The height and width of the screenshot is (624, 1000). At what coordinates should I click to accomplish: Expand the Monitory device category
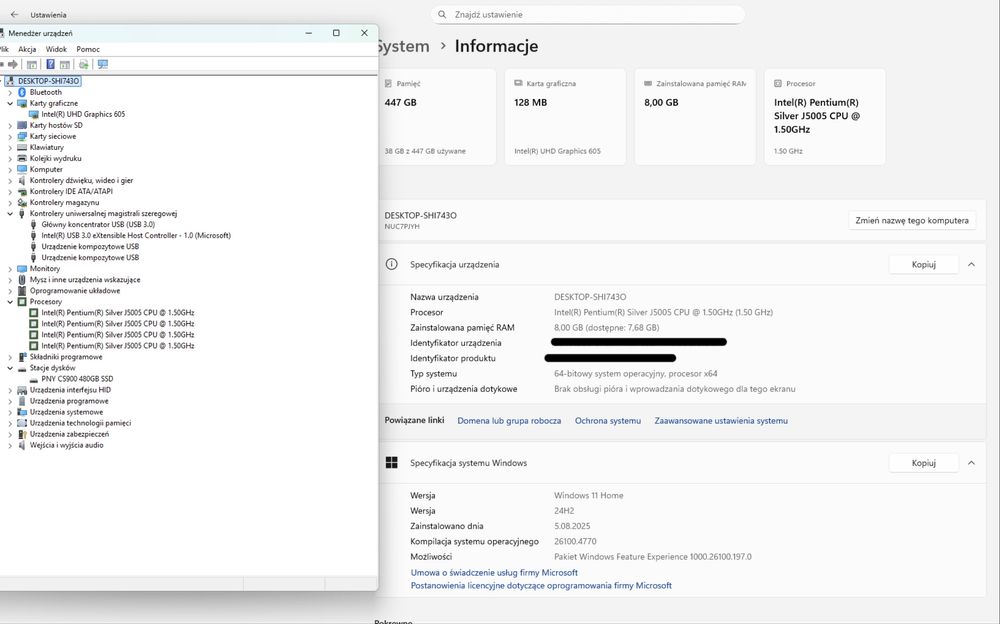10,268
